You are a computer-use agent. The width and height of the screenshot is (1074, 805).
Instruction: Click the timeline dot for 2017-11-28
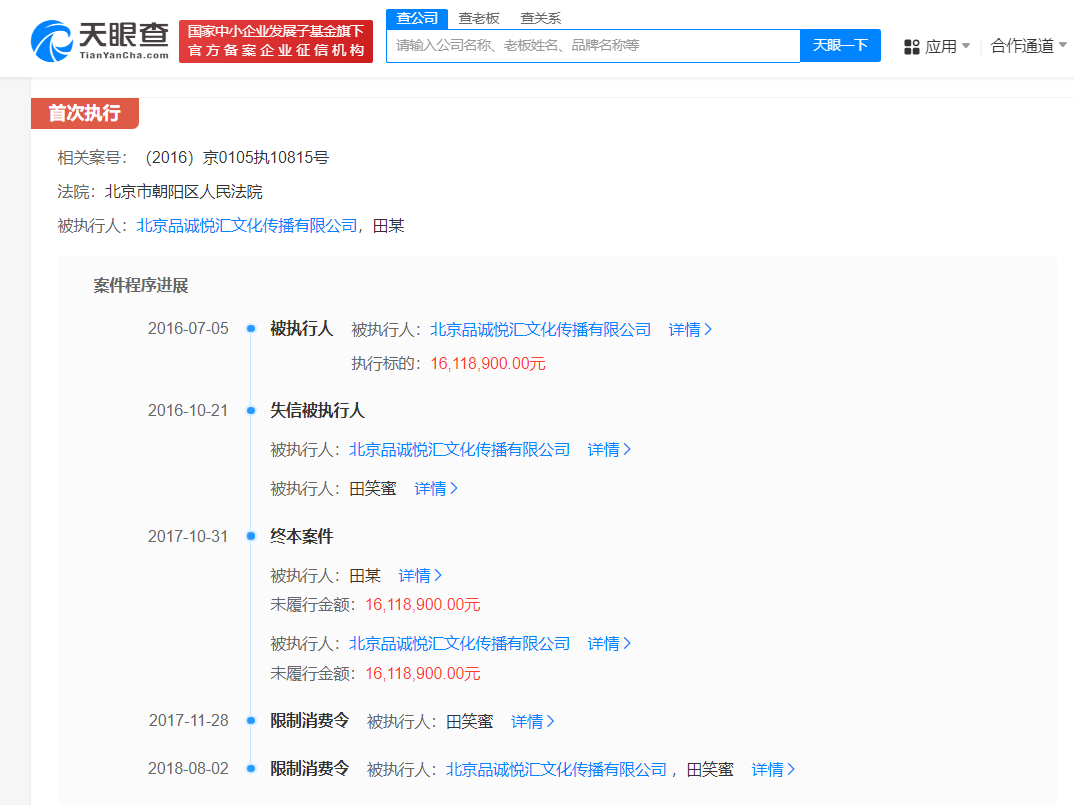coord(252,720)
